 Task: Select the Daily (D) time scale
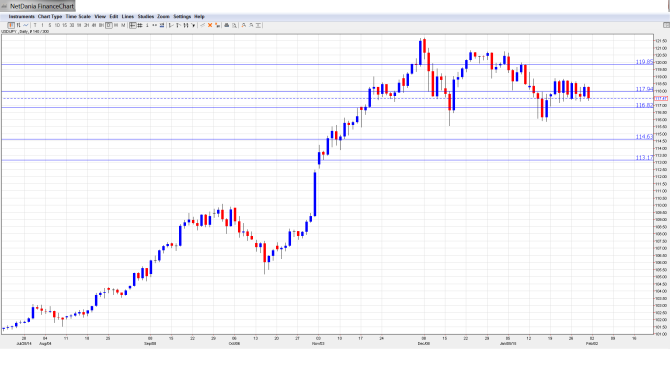[x=109, y=26]
